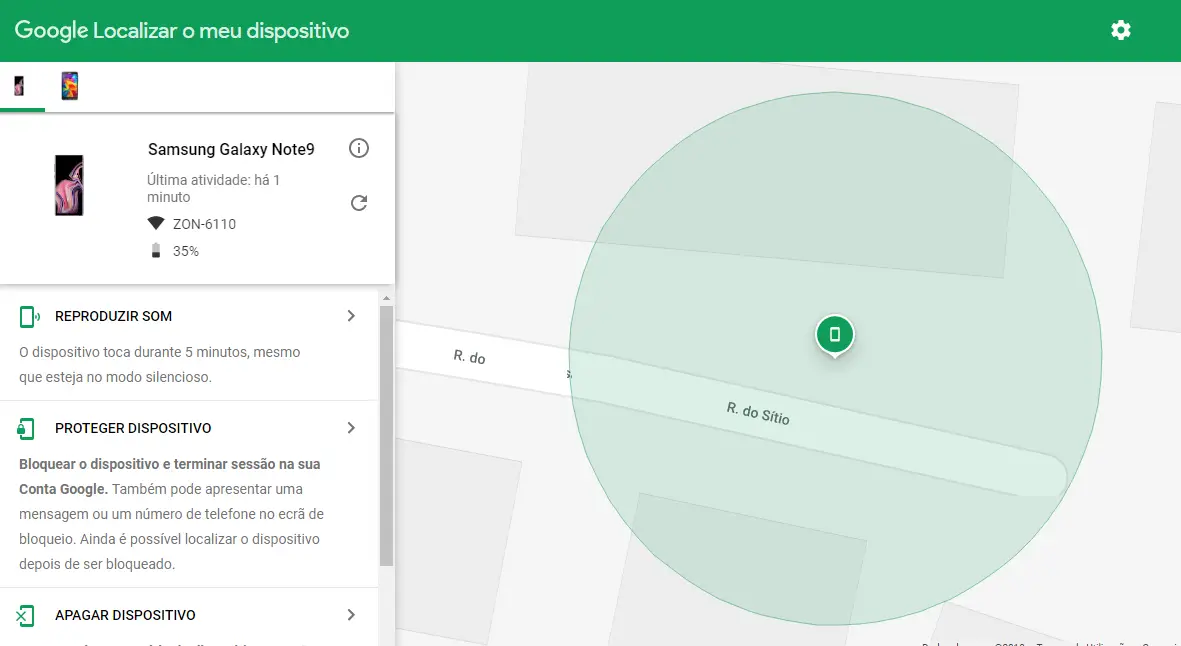This screenshot has width=1181, height=646.
Task: Click the Samsung Galaxy Note9 device name
Action: tap(231, 149)
